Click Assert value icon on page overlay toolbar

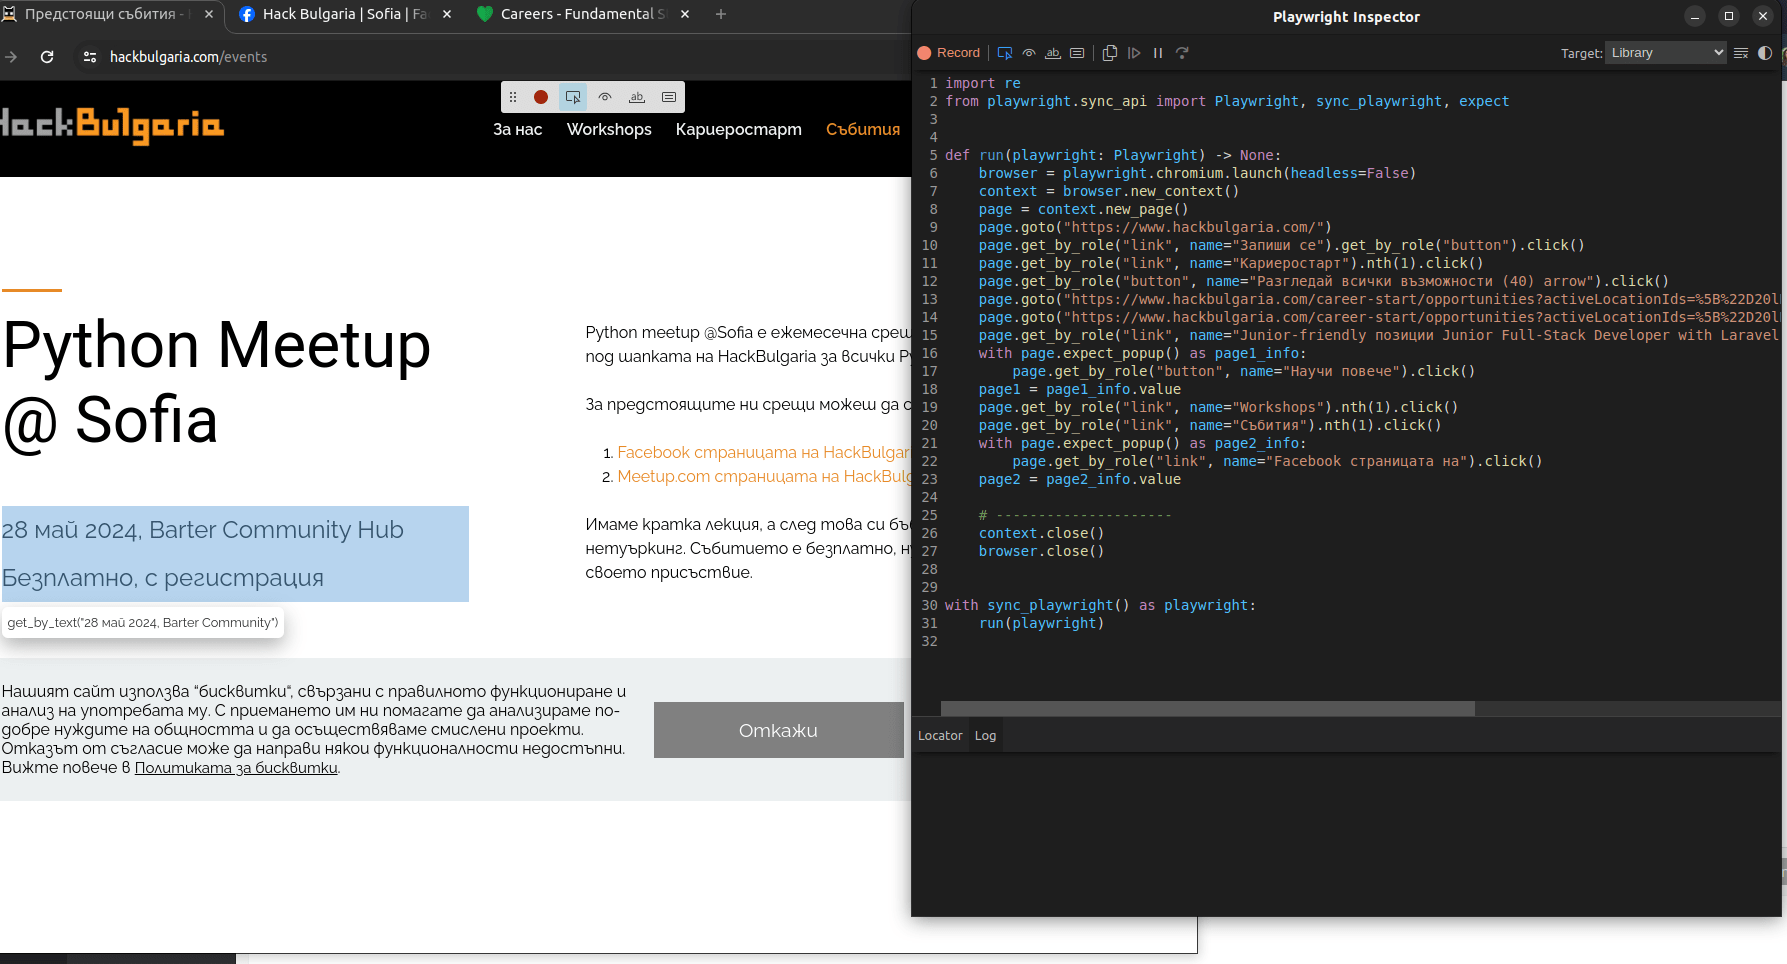click(669, 97)
